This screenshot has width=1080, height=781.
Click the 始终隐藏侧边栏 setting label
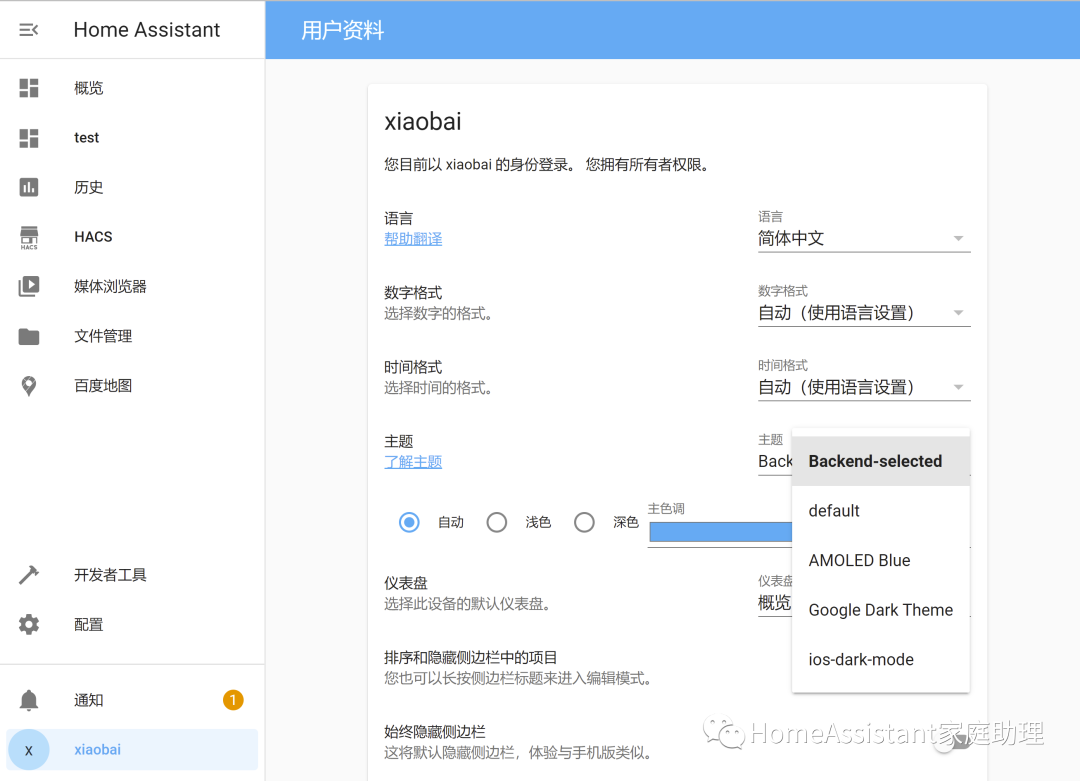click(435, 732)
